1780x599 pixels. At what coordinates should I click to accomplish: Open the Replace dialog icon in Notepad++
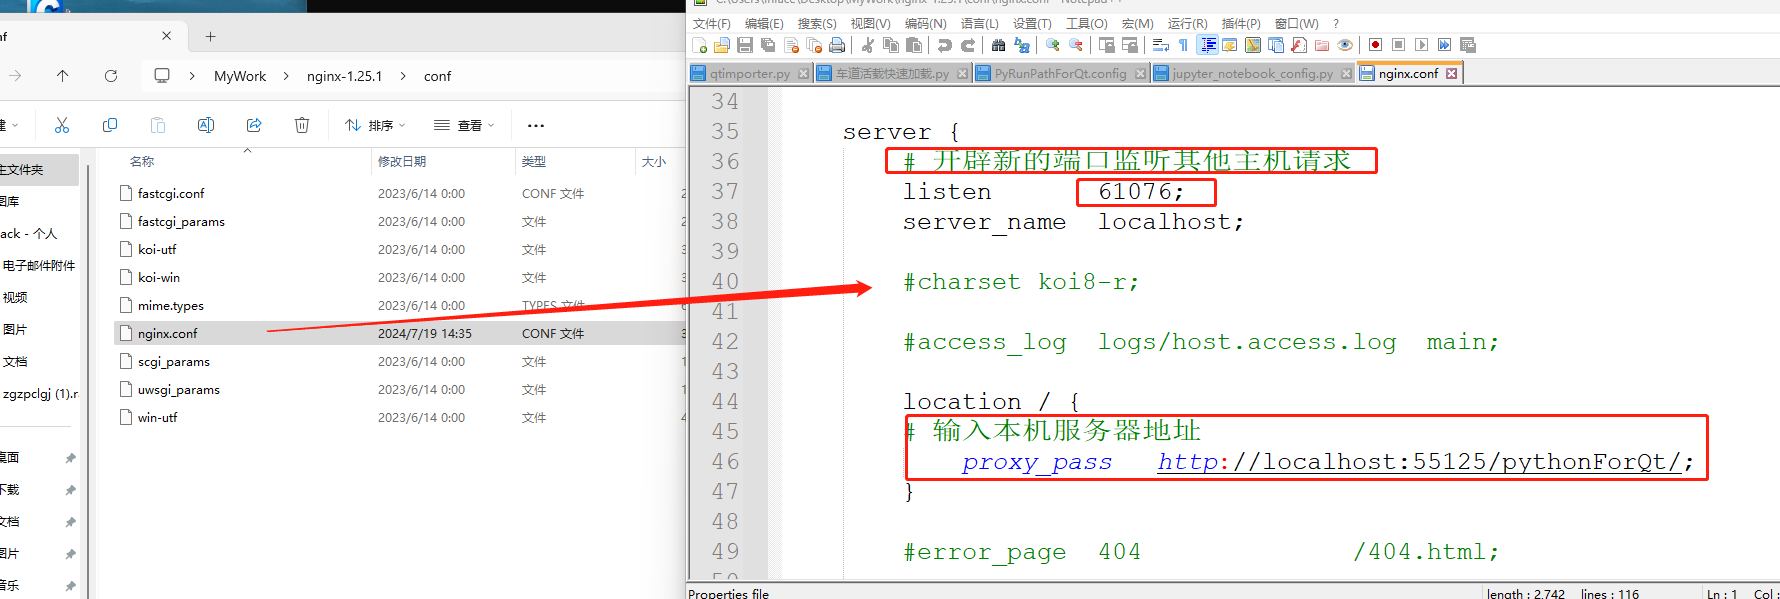[x=1021, y=45]
